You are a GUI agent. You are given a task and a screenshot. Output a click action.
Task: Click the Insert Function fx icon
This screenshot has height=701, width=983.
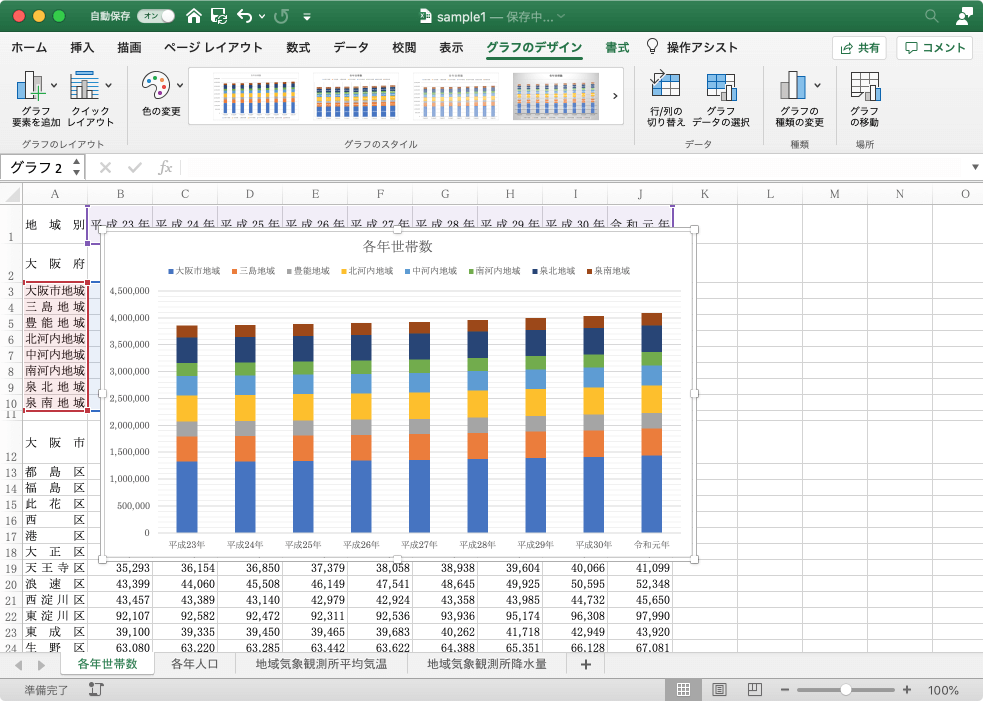click(166, 167)
